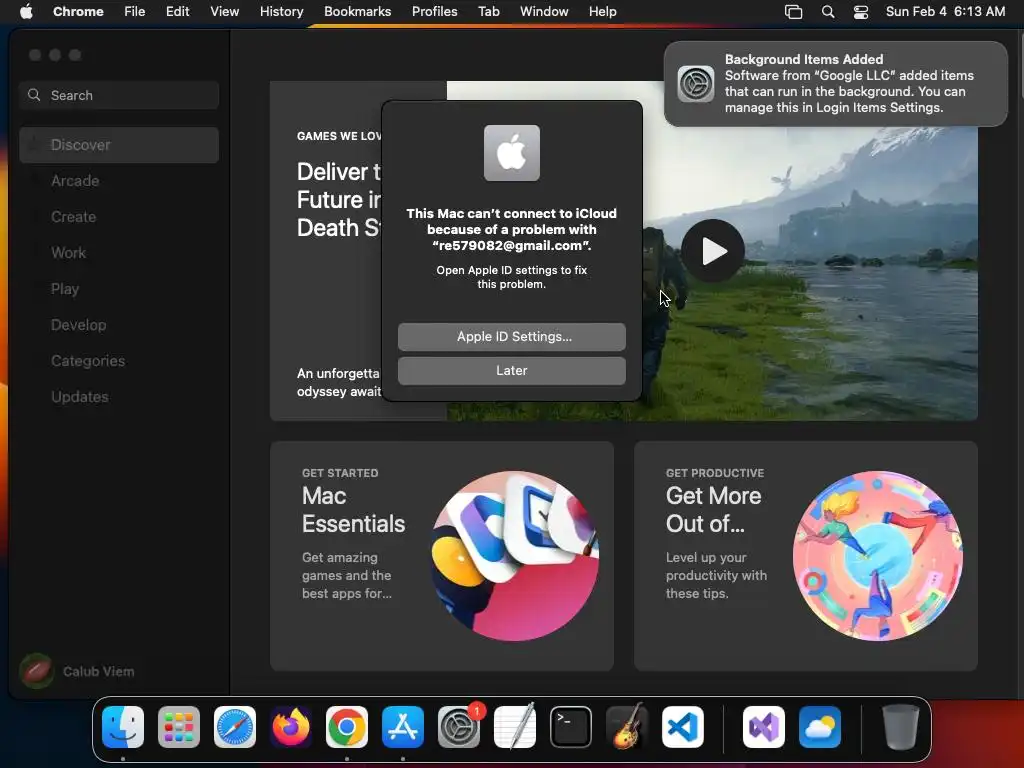Click the GET PRODUCTIVE label
Viewport: 1024px width, 768px height.
coord(714,473)
